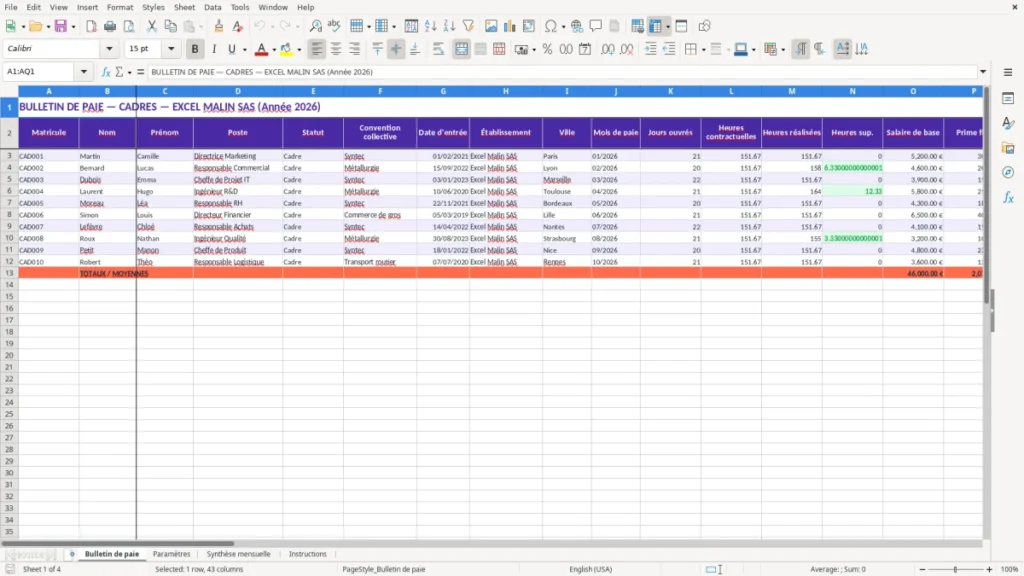Open the font name dropdown
Viewport: 1024px width, 576px height.
pyautogui.click(x=109, y=48)
